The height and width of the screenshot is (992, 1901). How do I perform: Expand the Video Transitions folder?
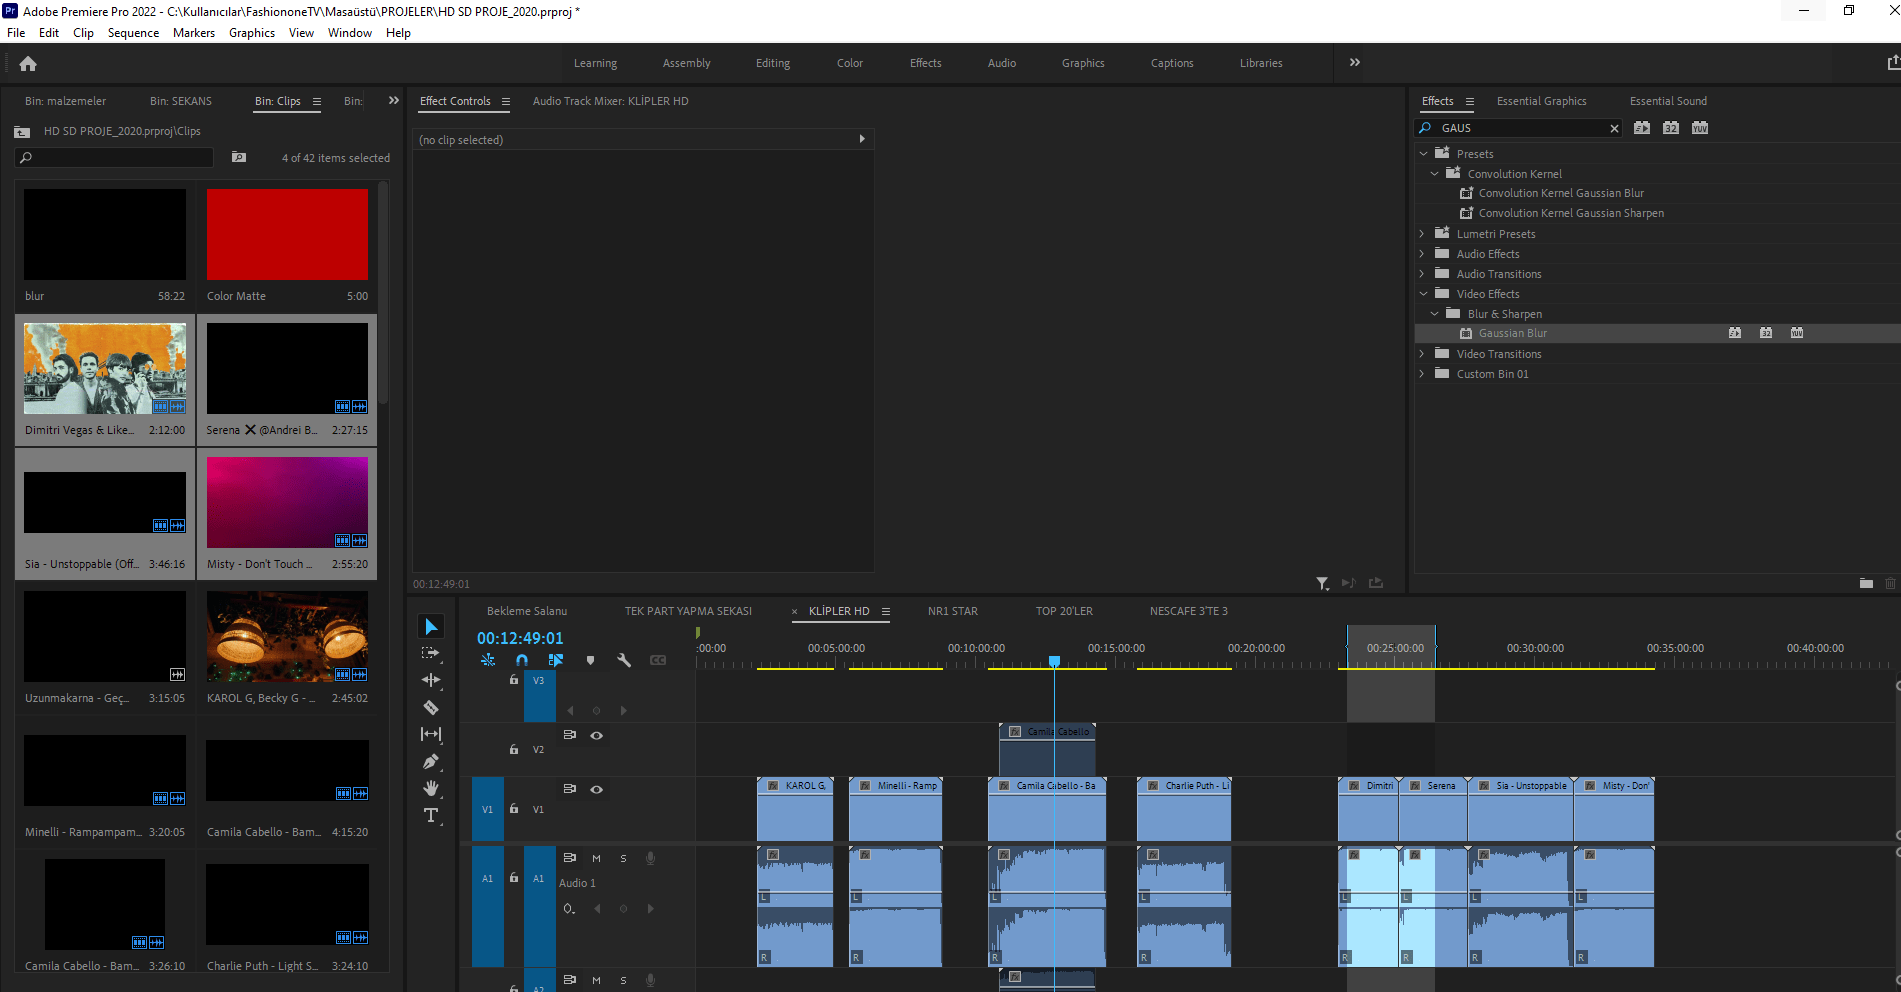pyautogui.click(x=1423, y=353)
